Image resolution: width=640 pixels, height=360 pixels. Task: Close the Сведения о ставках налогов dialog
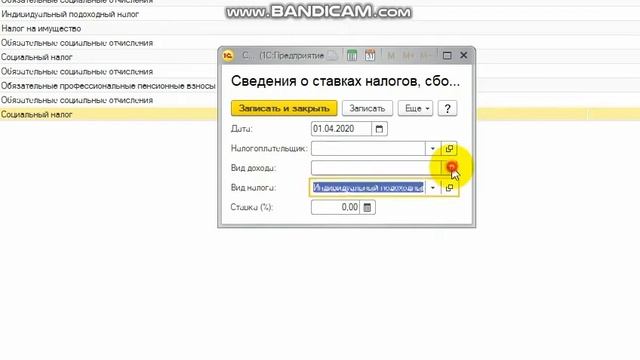tap(464, 55)
